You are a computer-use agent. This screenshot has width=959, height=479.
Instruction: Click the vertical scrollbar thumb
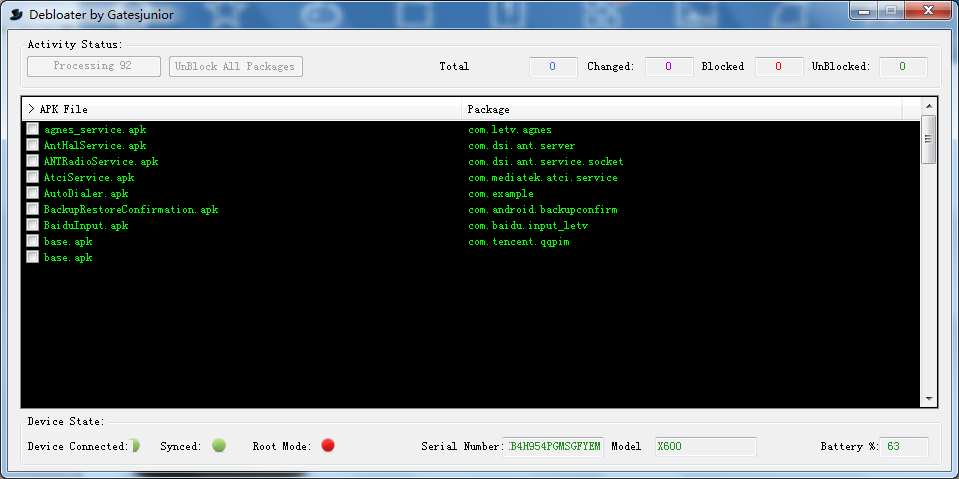[x=928, y=139]
